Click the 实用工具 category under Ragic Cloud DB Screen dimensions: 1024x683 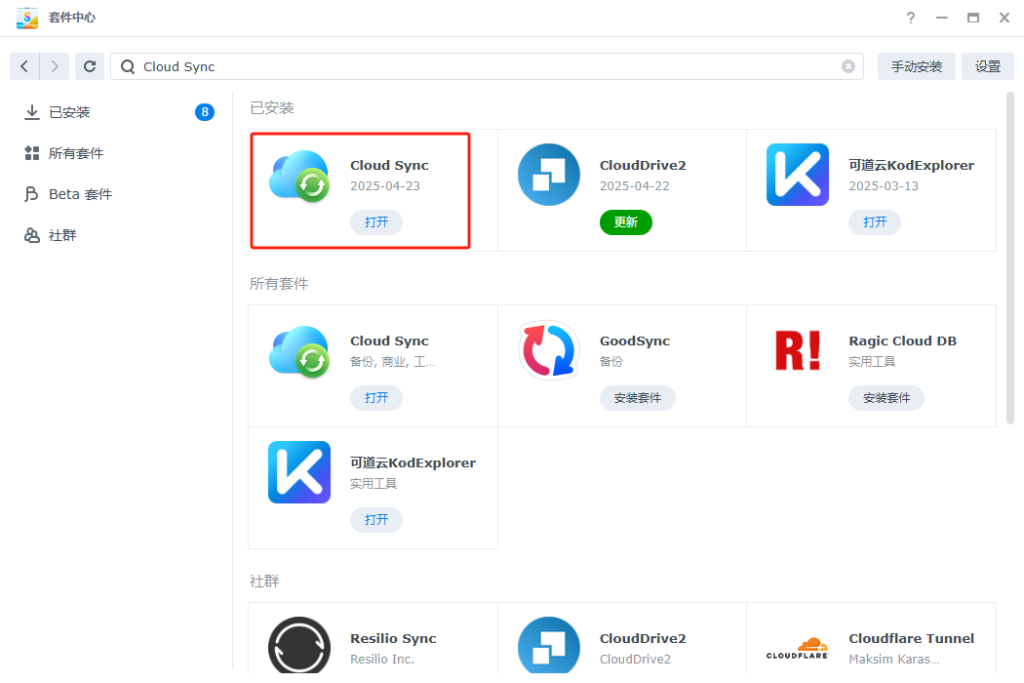[872, 362]
